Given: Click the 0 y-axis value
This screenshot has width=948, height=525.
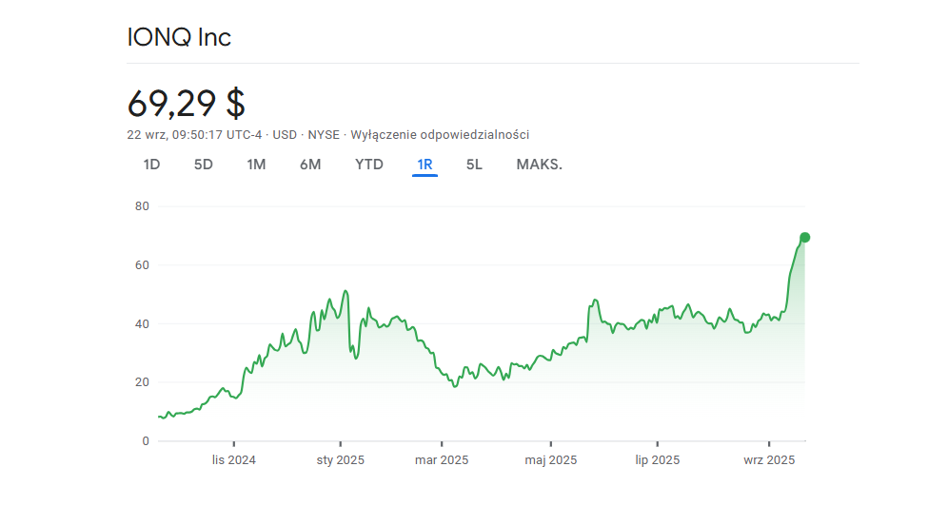Looking at the screenshot, I should click(x=146, y=441).
